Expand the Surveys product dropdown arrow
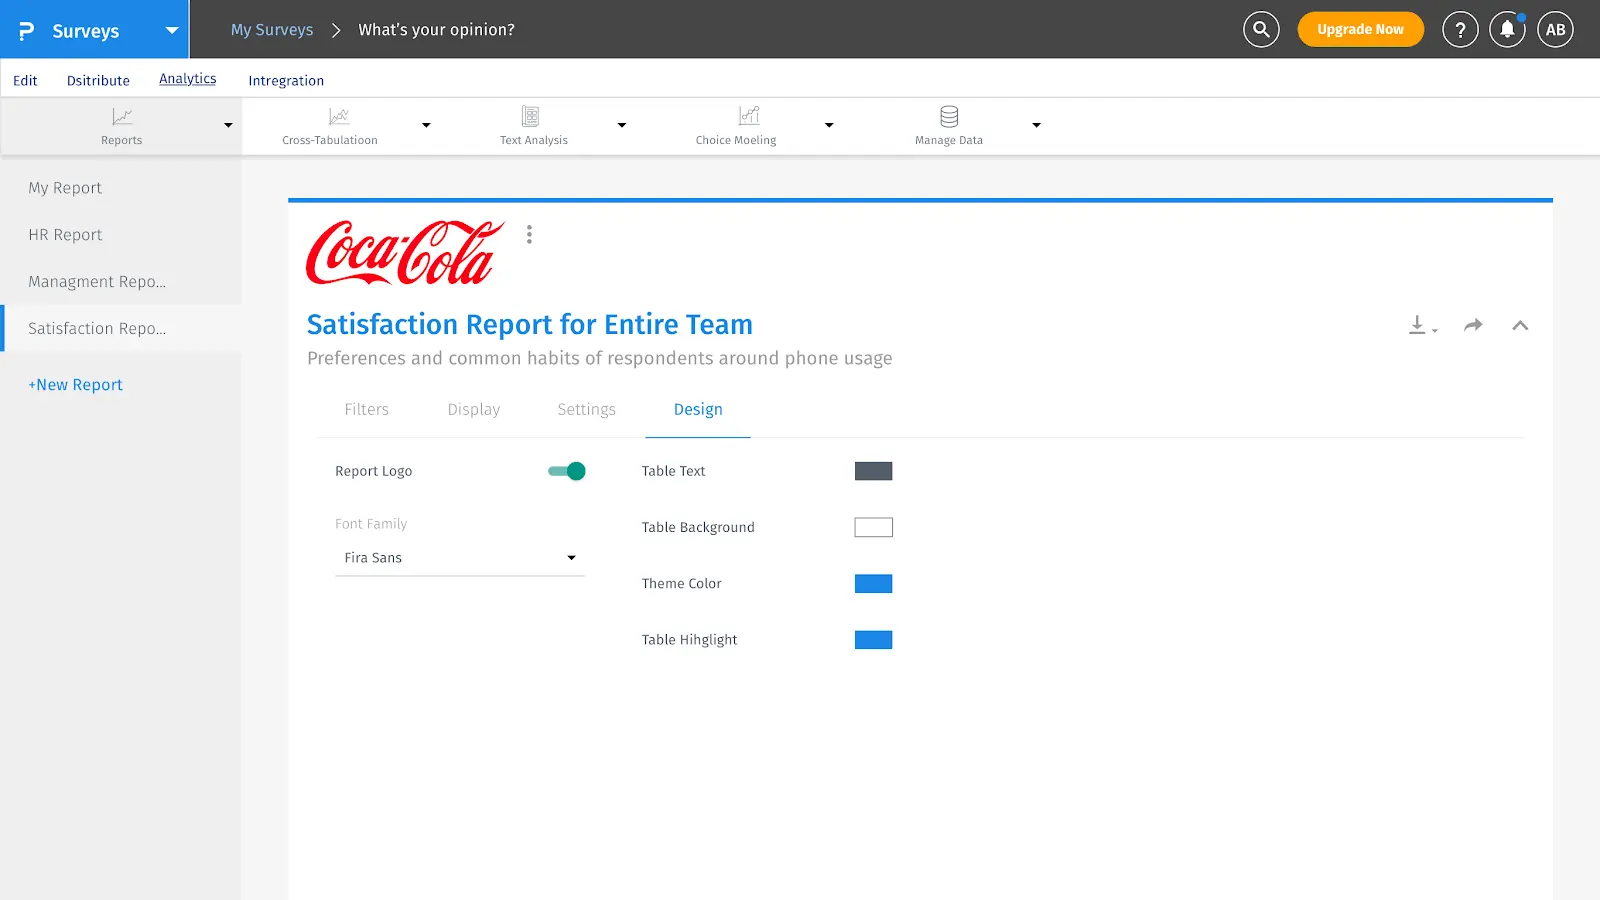 click(x=172, y=30)
